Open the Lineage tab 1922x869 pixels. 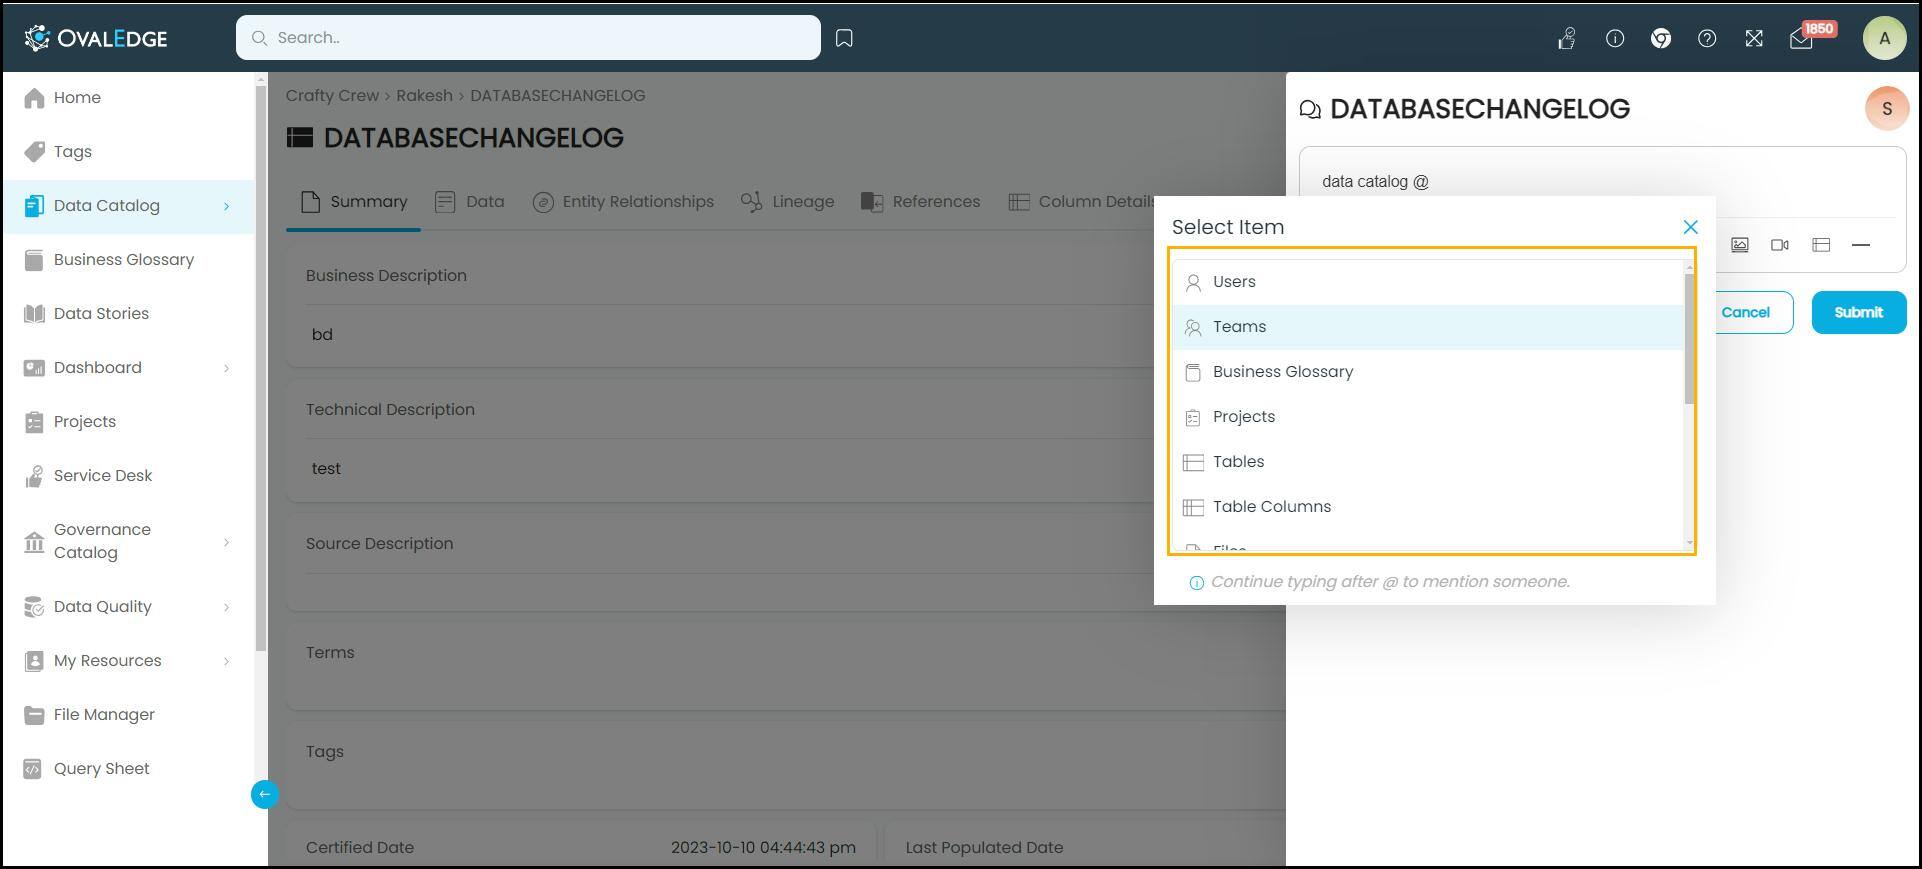(x=788, y=202)
